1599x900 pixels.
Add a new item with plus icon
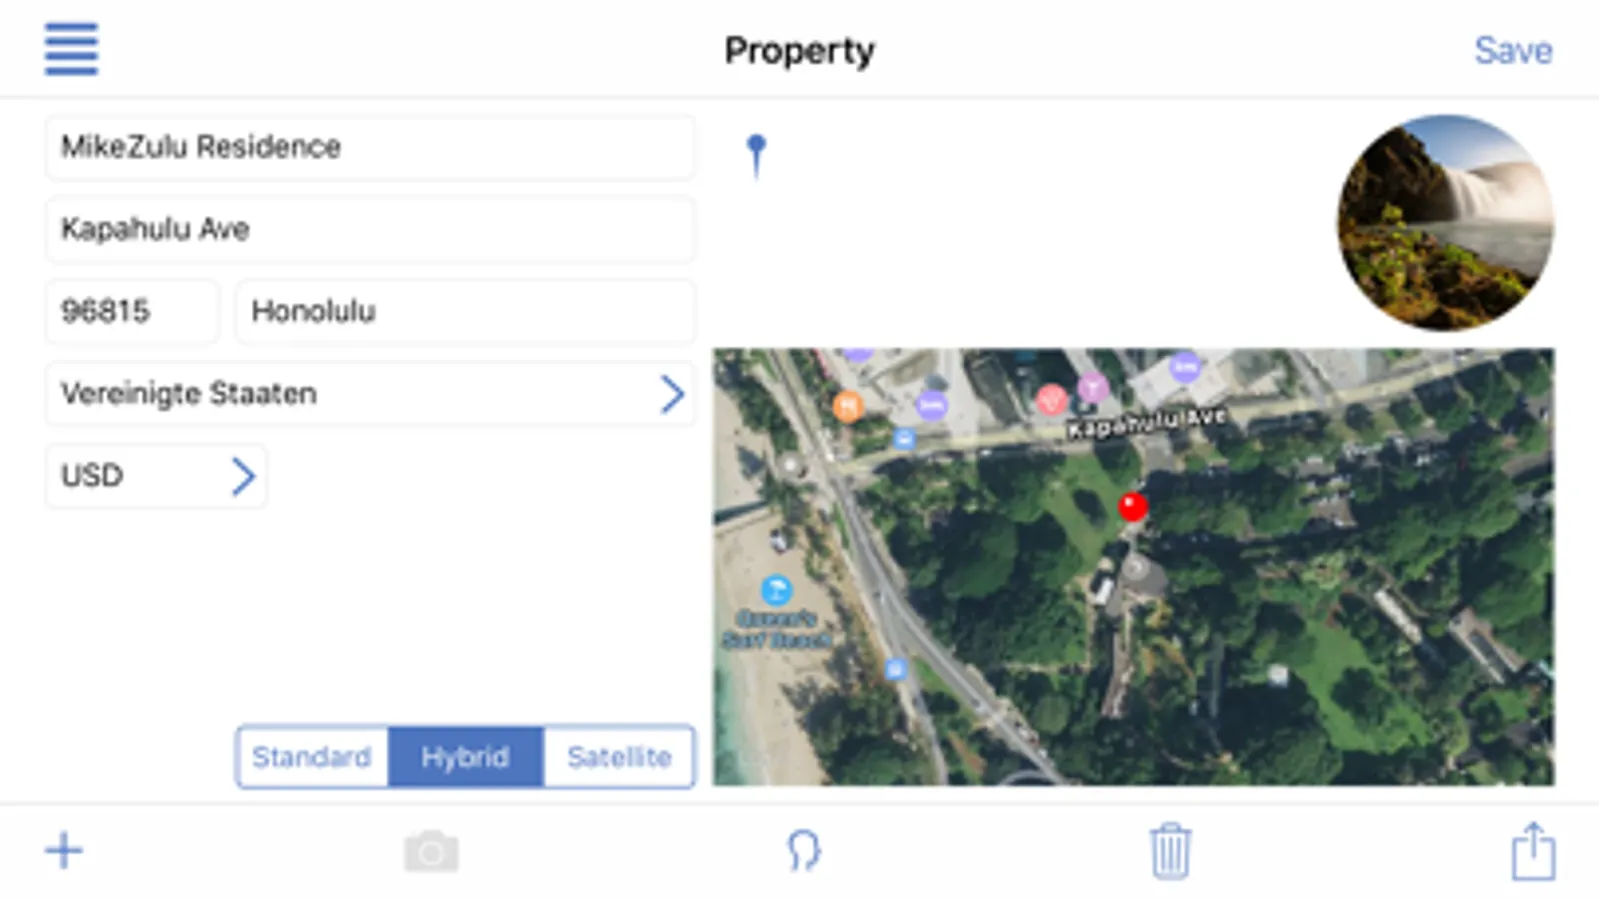[64, 851]
